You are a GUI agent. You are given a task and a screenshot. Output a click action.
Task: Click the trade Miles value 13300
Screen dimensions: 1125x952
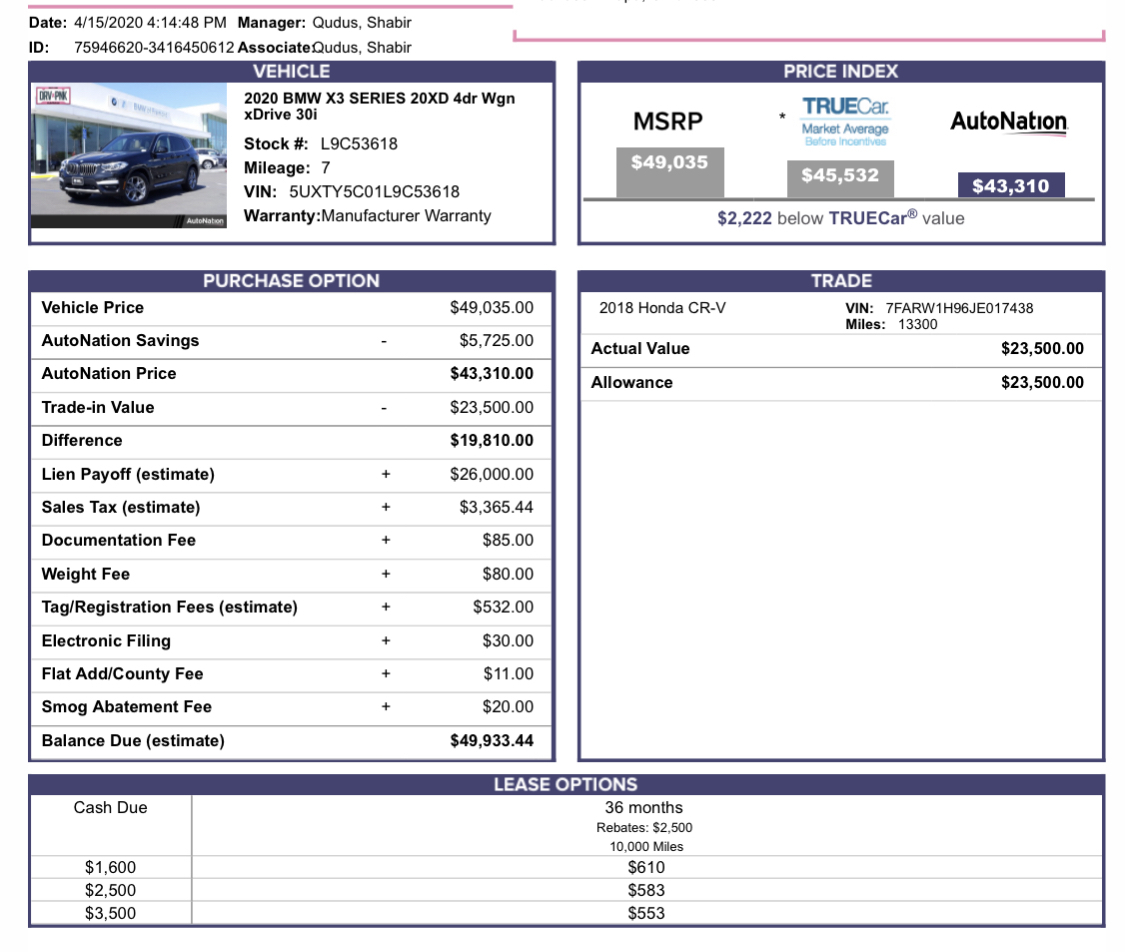click(x=918, y=324)
